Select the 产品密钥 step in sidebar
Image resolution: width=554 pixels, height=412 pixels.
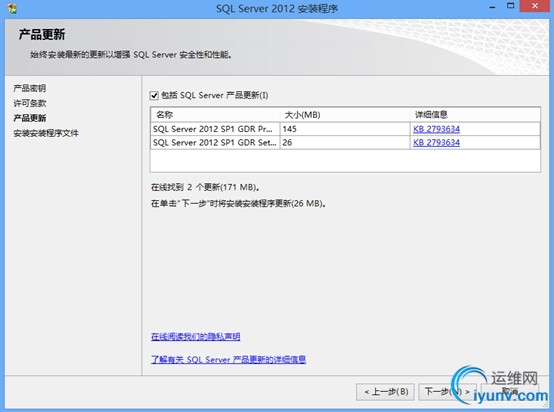coord(30,88)
